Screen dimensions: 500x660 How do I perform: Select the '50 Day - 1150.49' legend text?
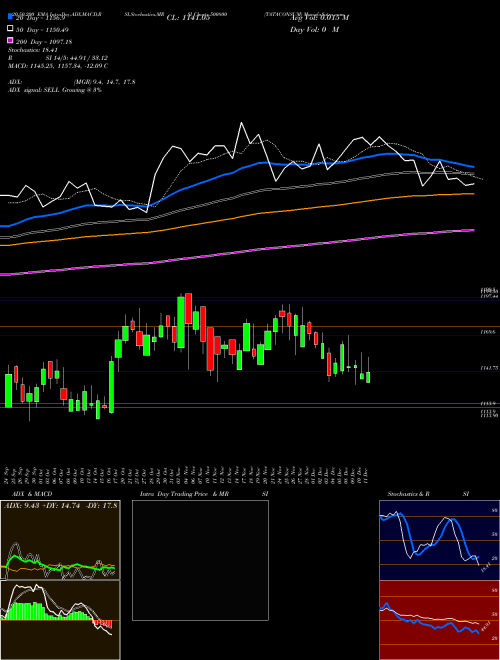click(x=42, y=30)
